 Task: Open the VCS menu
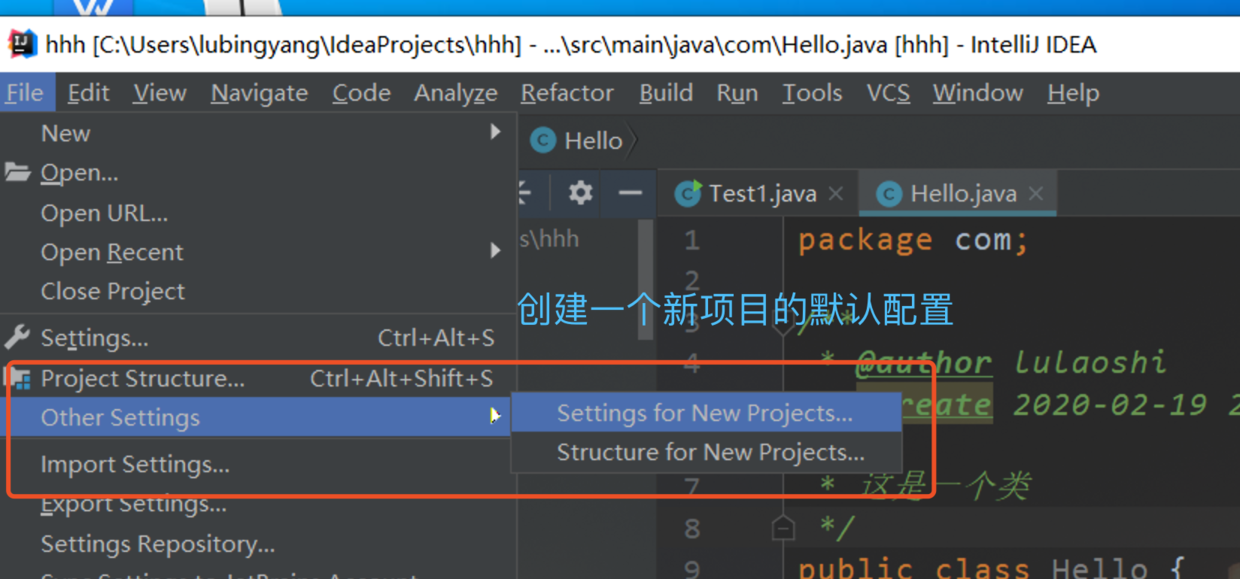[x=888, y=93]
